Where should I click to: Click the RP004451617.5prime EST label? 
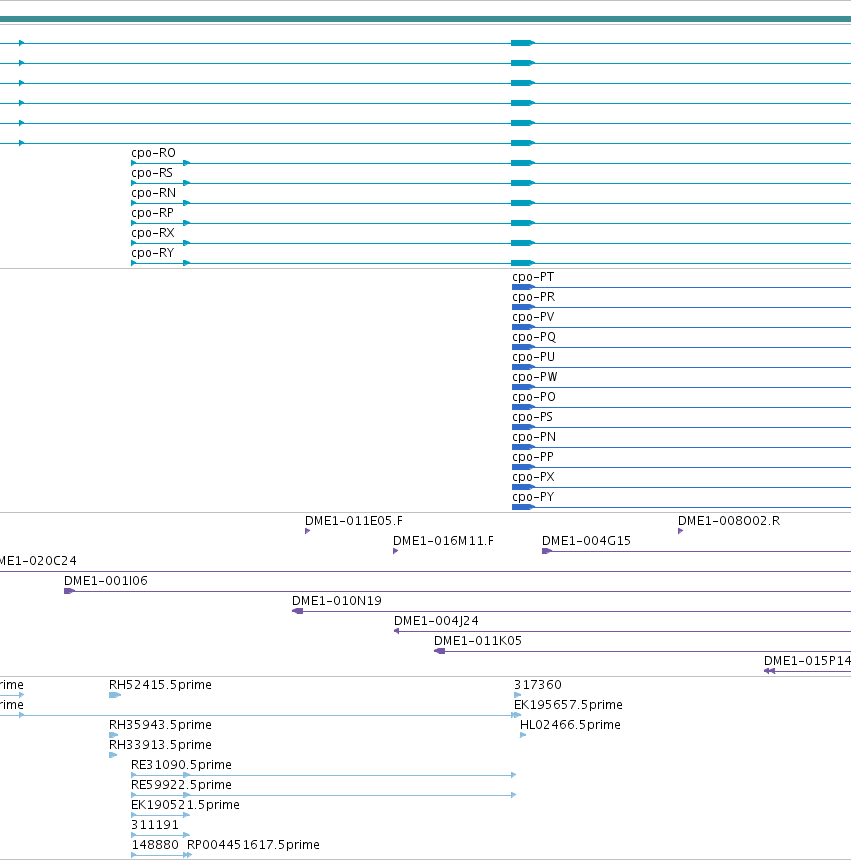click(x=253, y=845)
